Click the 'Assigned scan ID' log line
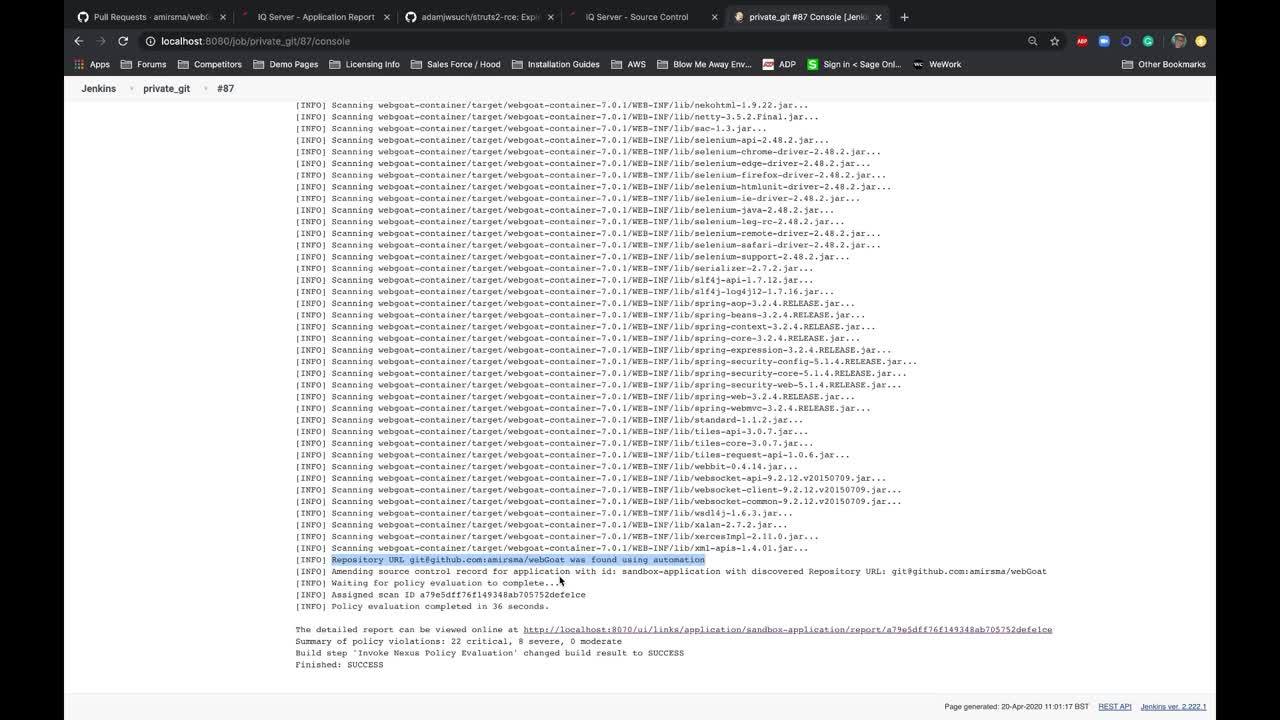This screenshot has width=1280, height=720. click(440, 595)
